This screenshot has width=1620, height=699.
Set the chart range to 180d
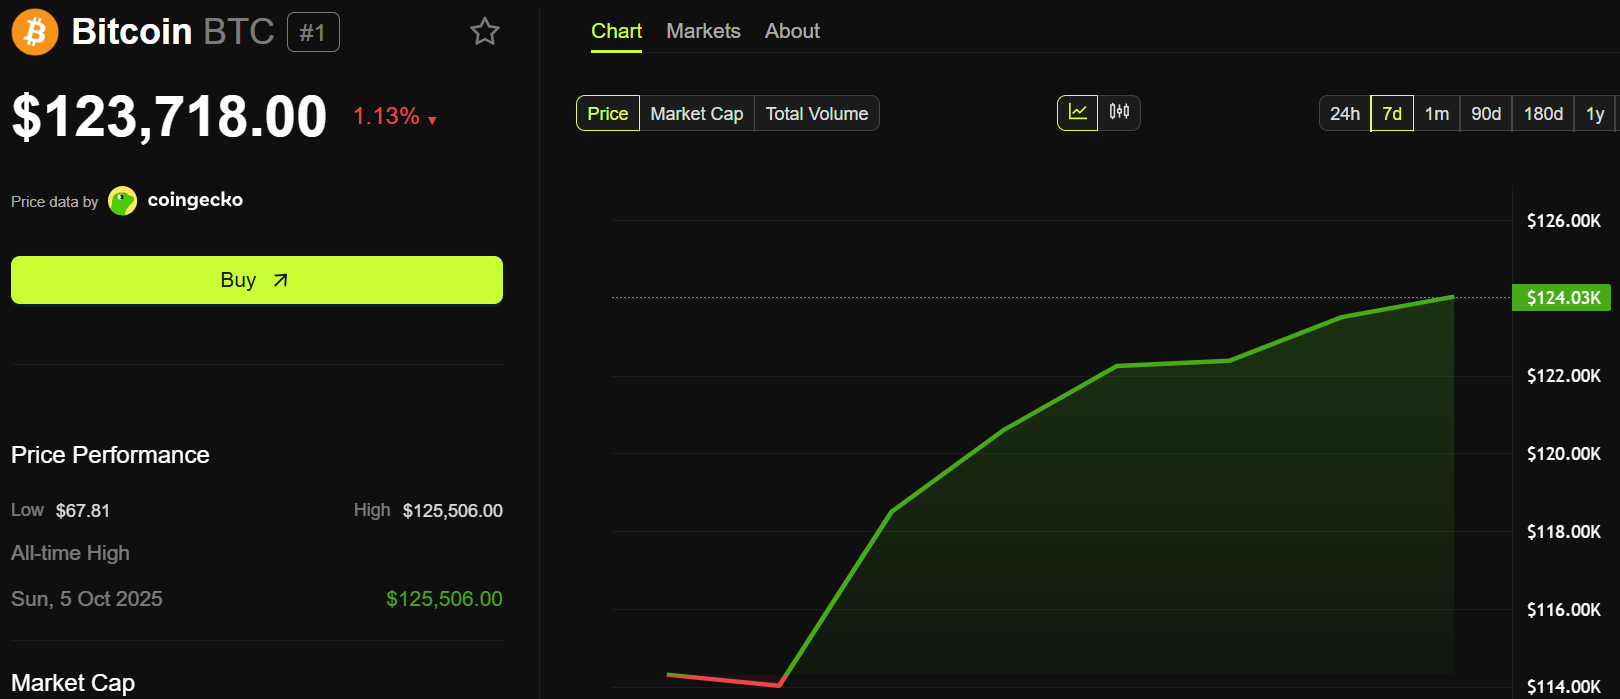(1543, 113)
